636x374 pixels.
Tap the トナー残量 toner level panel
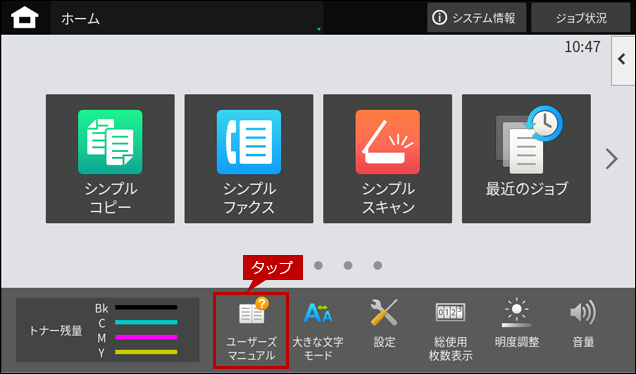pos(107,330)
